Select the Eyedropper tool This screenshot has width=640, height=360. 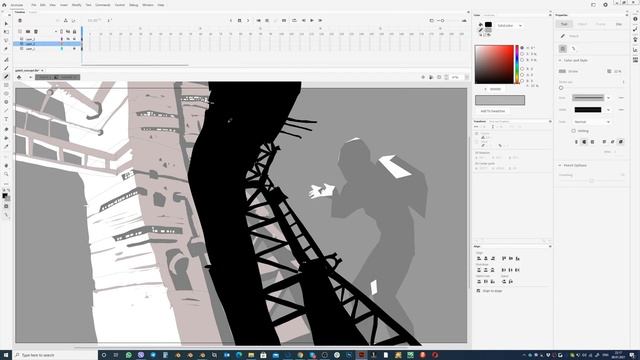6,147
